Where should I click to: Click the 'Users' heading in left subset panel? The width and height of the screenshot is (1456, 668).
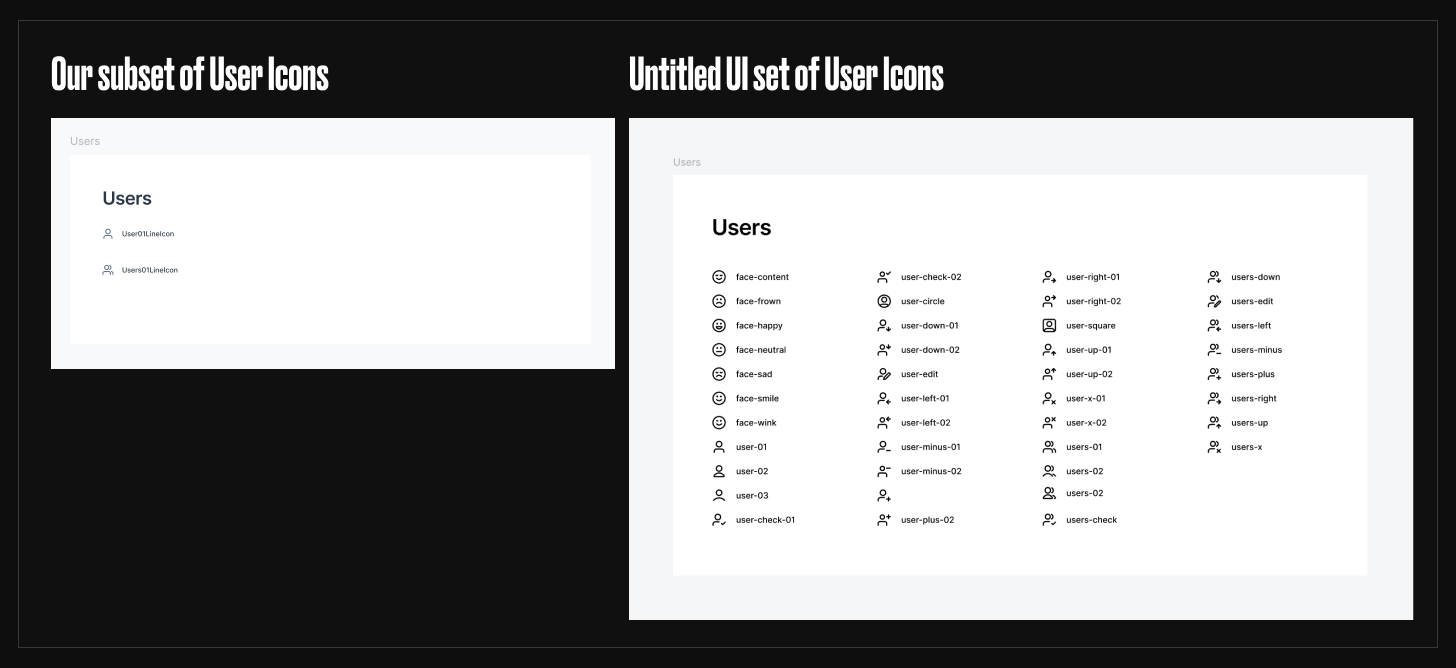[x=127, y=198]
